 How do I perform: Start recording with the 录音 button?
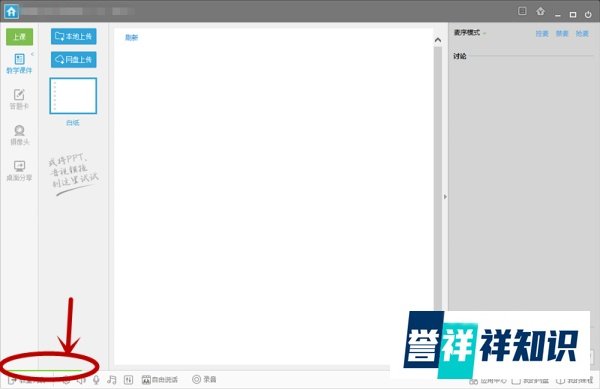point(204,379)
